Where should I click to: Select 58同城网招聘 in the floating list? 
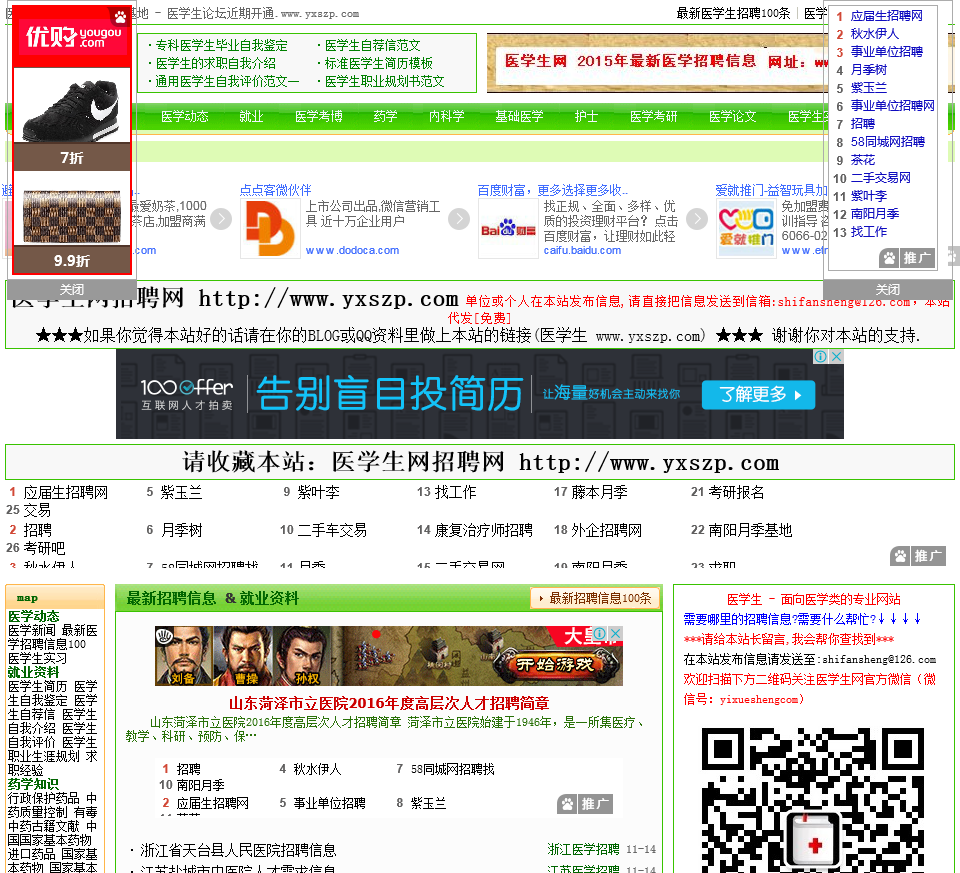pos(888,142)
